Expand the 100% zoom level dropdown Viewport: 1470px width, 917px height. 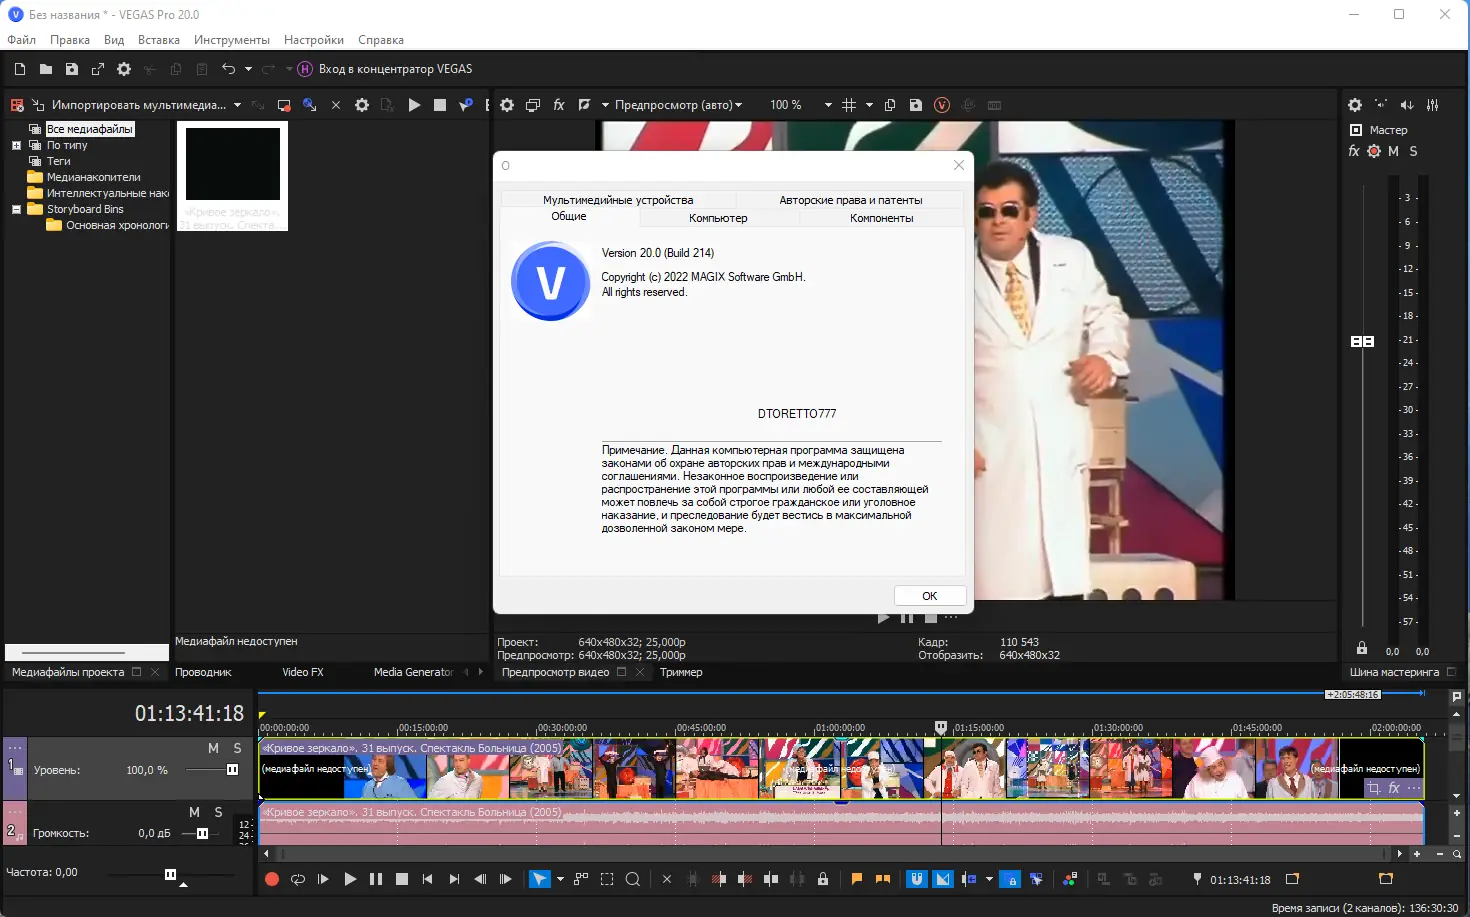827,104
